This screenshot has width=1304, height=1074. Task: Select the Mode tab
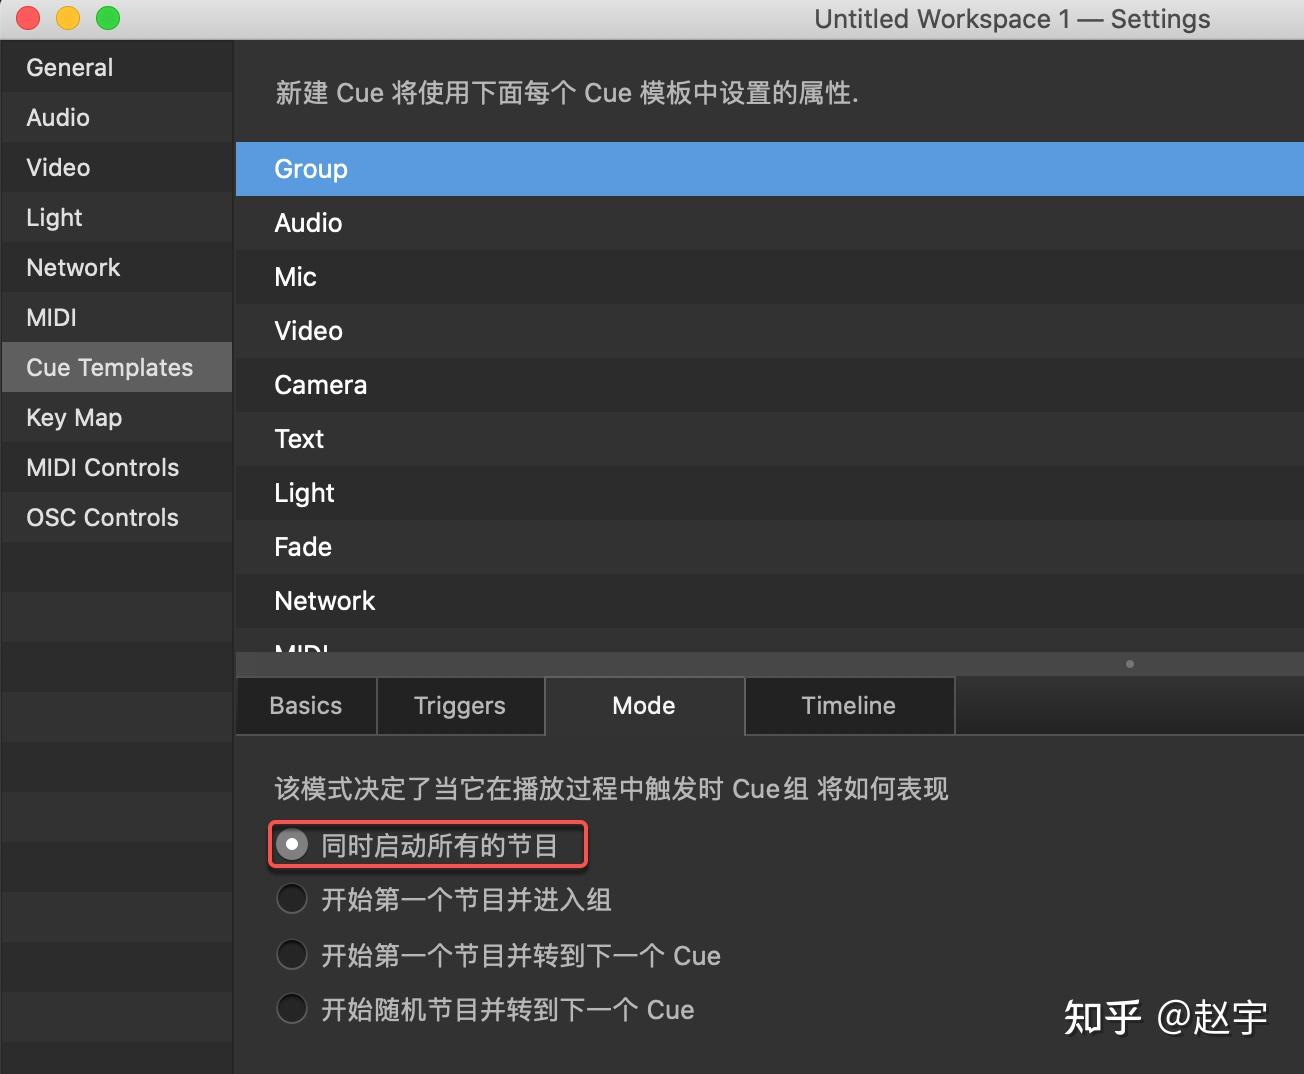click(644, 706)
